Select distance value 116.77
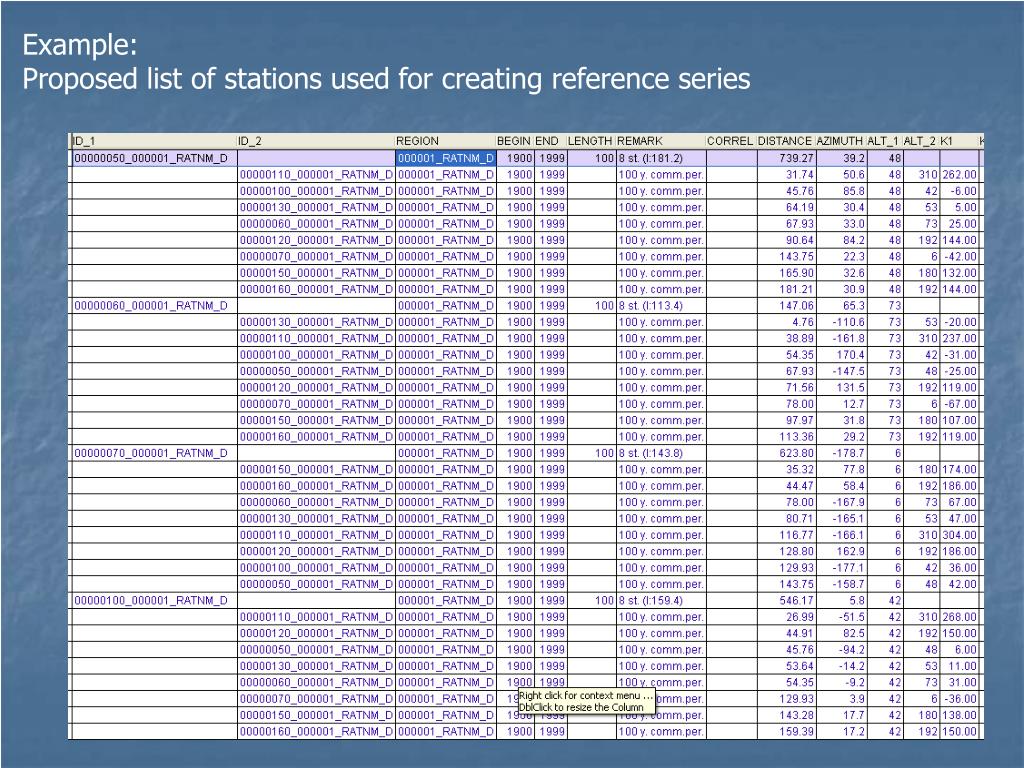The image size is (1024, 768). click(786, 536)
